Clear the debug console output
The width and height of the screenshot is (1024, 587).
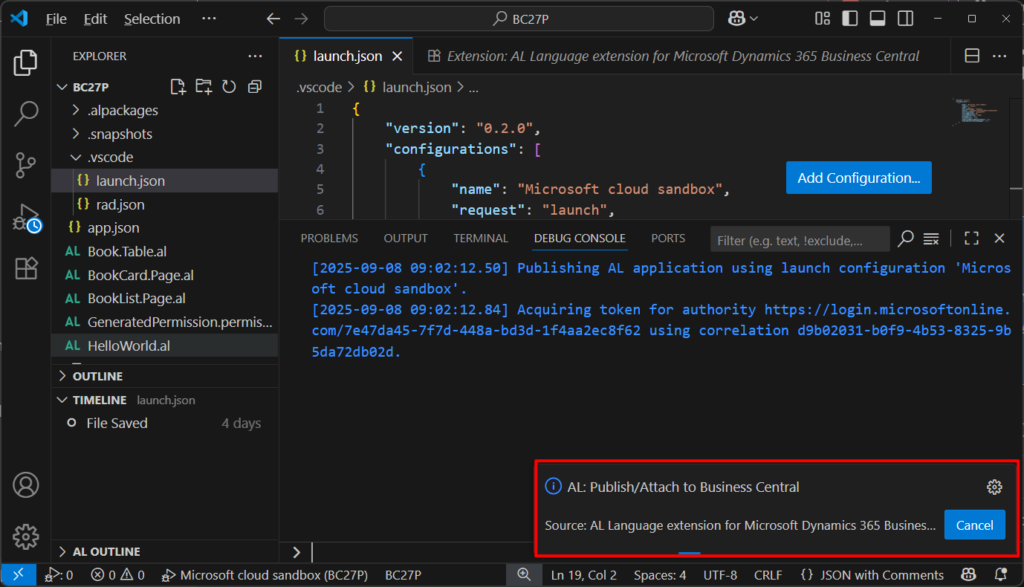931,239
